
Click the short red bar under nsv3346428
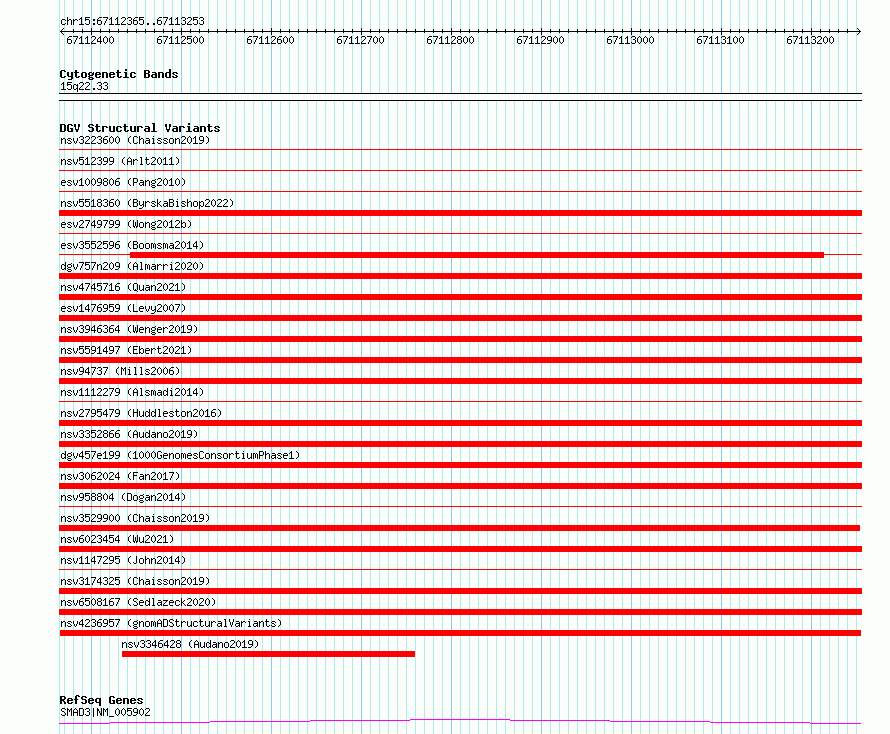268,654
